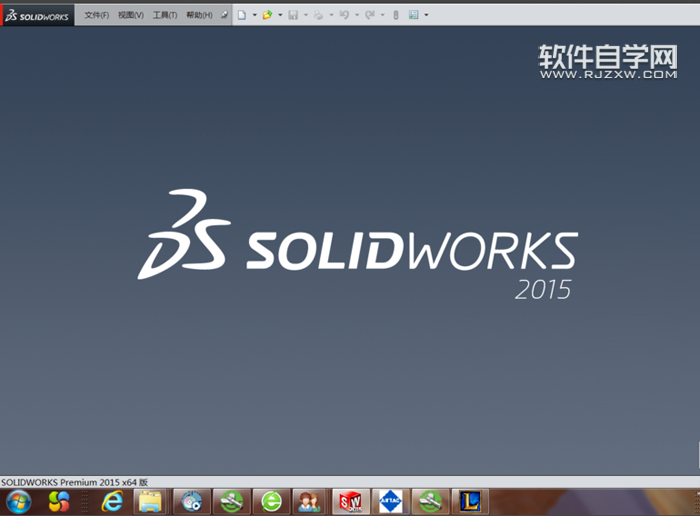The width and height of the screenshot is (700, 516).
Task: Click the greyed Print icon
Action: [x=318, y=15]
